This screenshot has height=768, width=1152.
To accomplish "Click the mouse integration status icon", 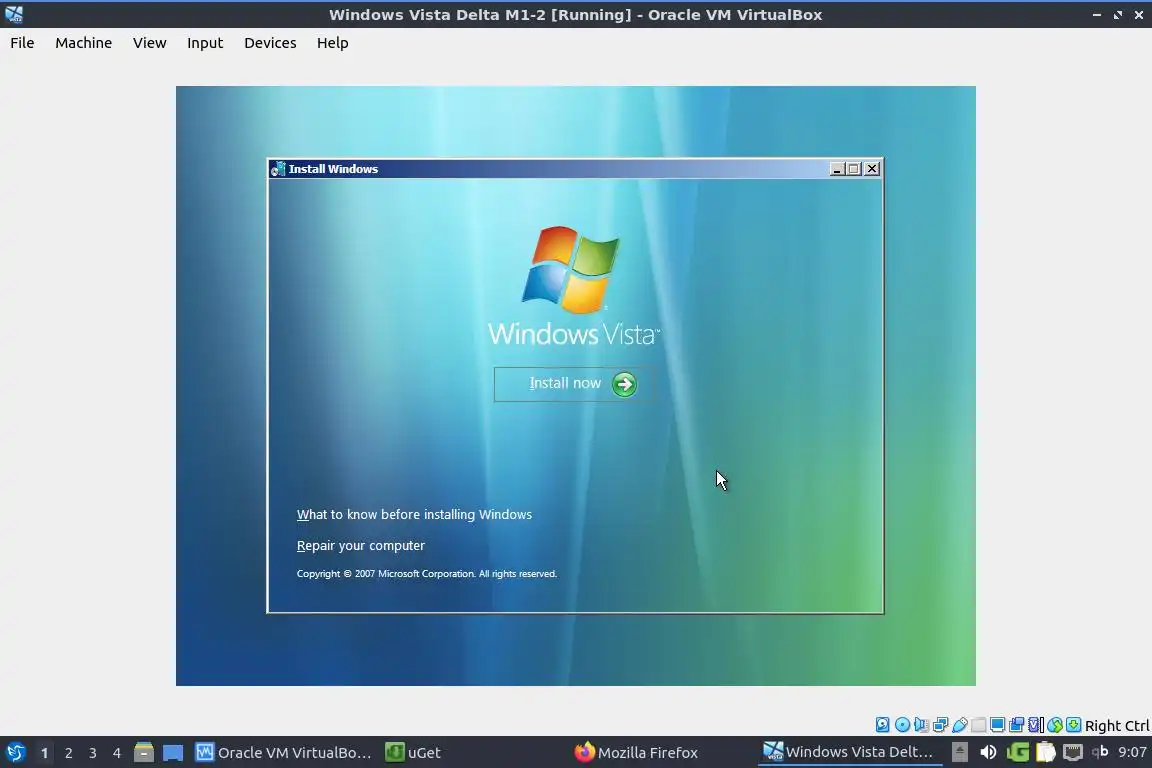I will click(1055, 725).
